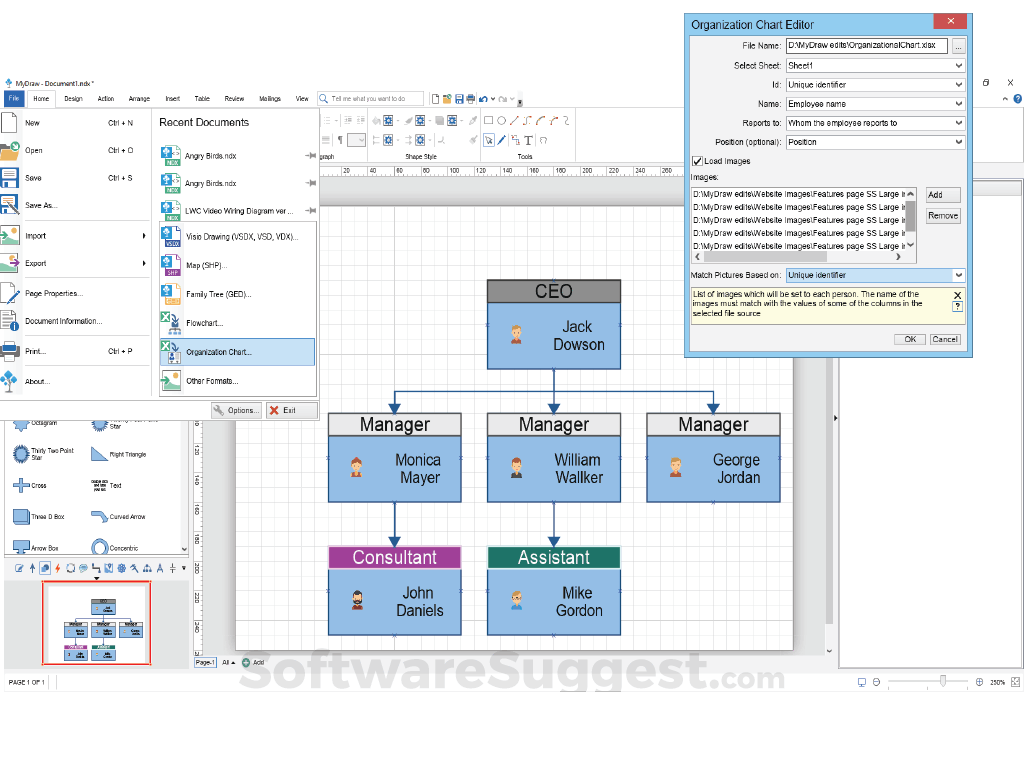Choose Organization Chart import option

coord(237,352)
